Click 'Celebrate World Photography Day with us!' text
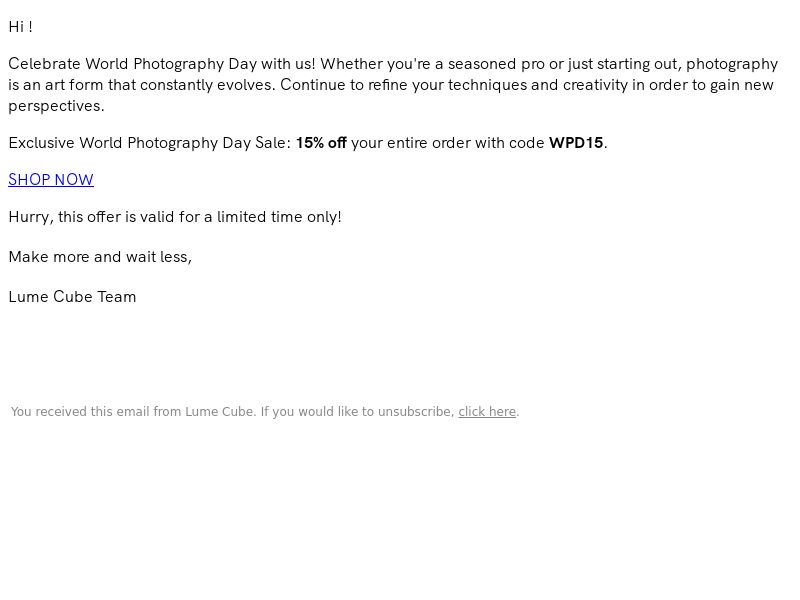Viewport: 800px width, 600px height. click(x=162, y=64)
